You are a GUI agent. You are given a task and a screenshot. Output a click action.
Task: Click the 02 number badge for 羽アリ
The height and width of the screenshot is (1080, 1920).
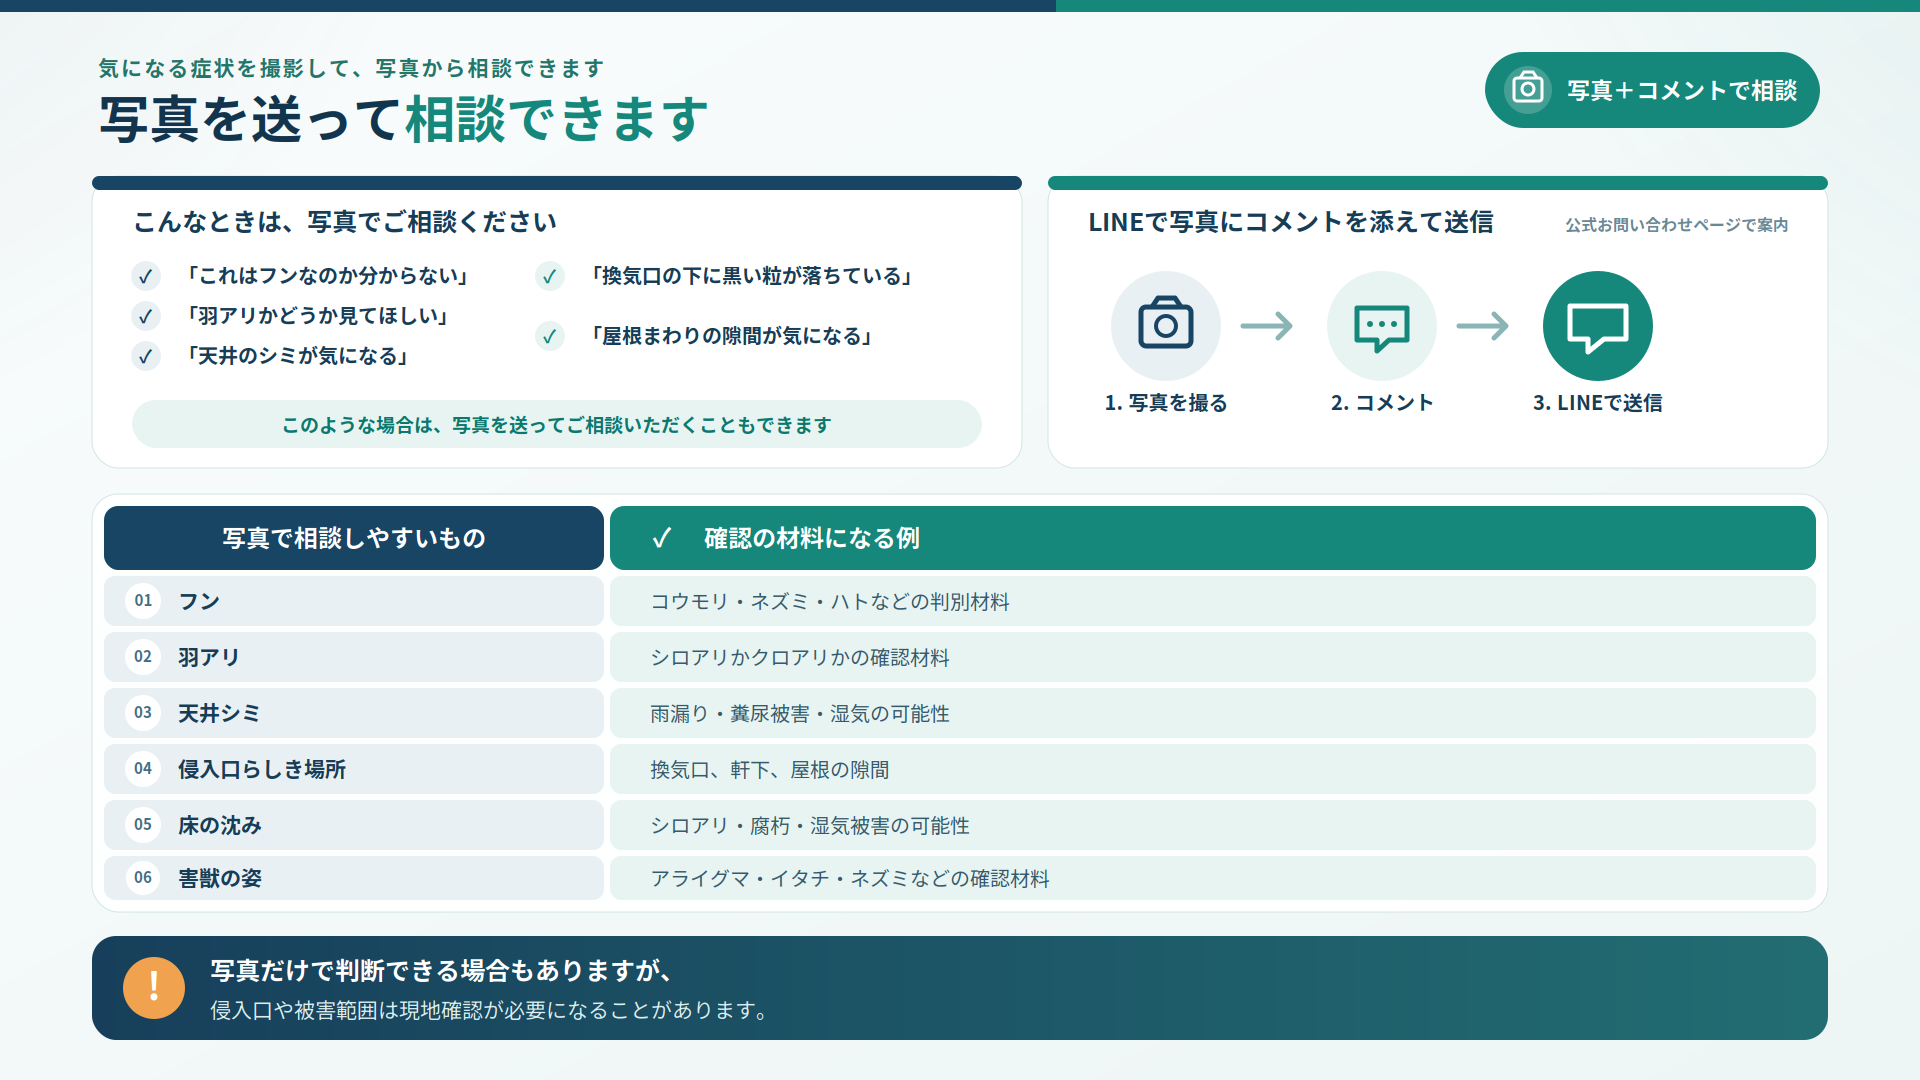tap(143, 657)
